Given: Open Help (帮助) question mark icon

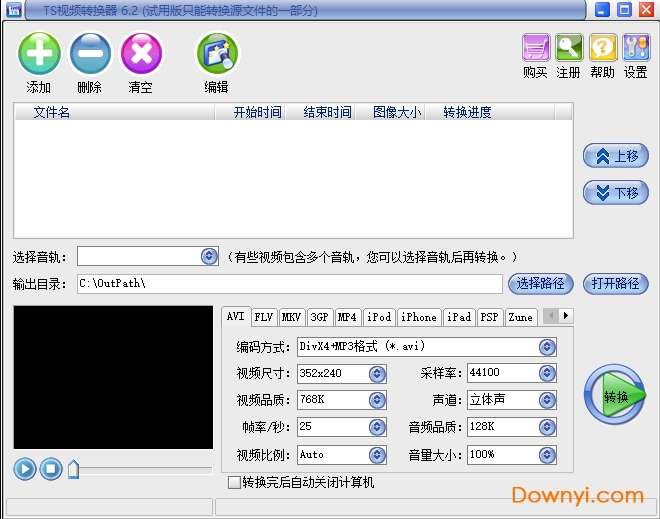Looking at the screenshot, I should point(602,47).
